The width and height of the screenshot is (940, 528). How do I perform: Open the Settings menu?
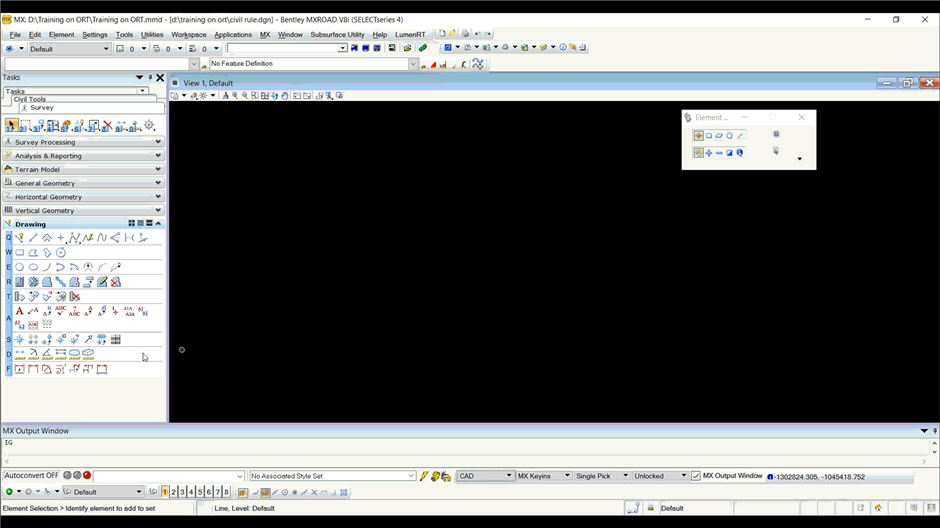click(95, 35)
